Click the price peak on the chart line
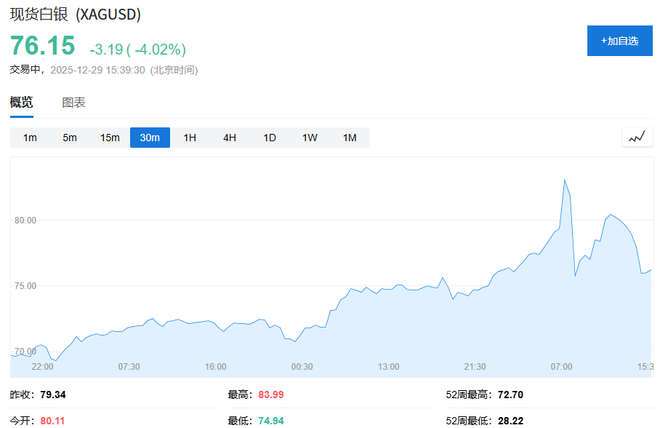This screenshot has width=660, height=428. pos(565,181)
